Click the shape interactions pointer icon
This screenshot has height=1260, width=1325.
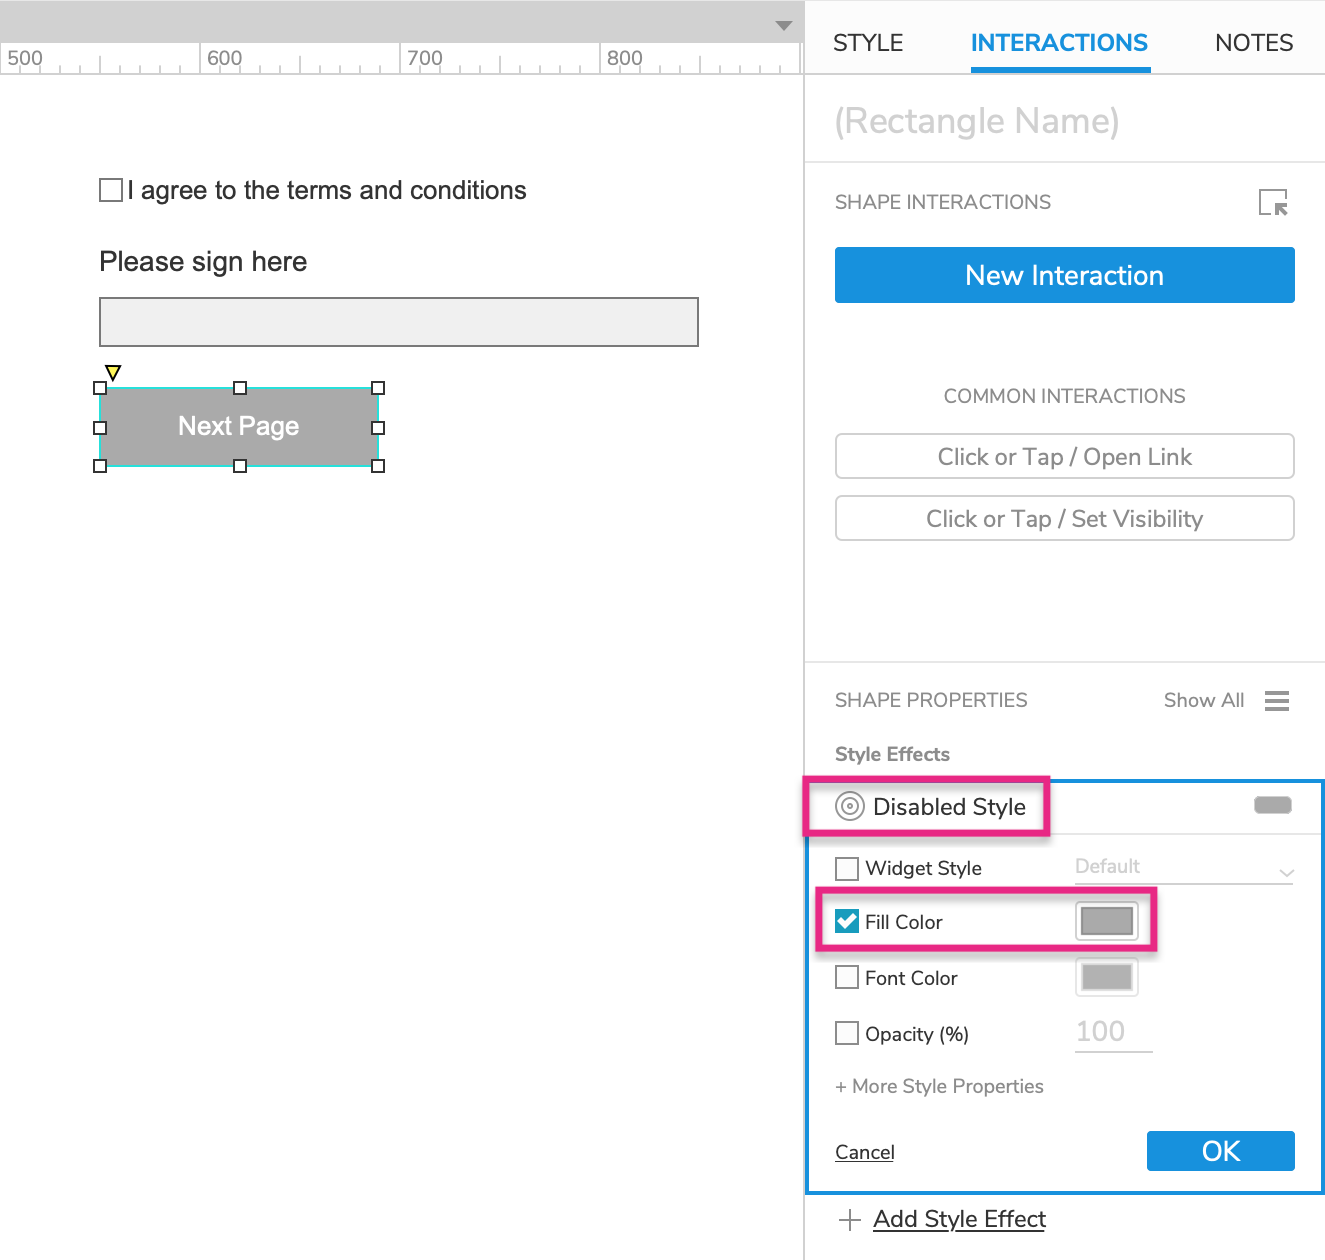pos(1273,202)
